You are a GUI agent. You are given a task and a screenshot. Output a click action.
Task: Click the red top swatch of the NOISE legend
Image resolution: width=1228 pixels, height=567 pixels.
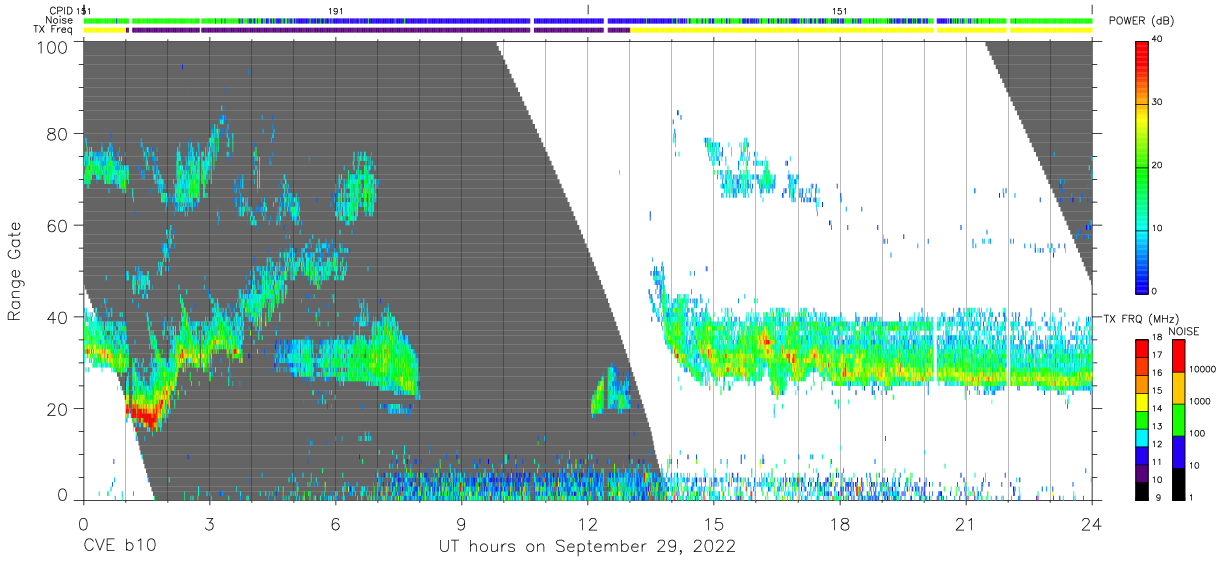(1179, 356)
